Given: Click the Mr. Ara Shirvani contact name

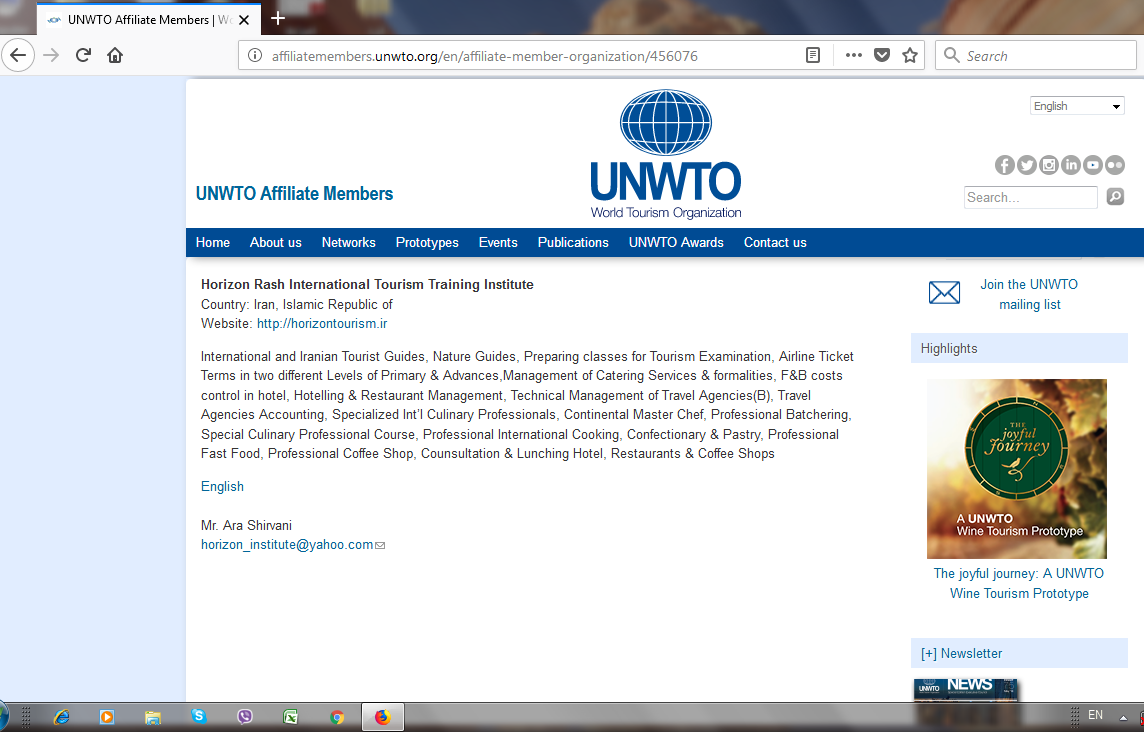Looking at the screenshot, I should point(247,525).
